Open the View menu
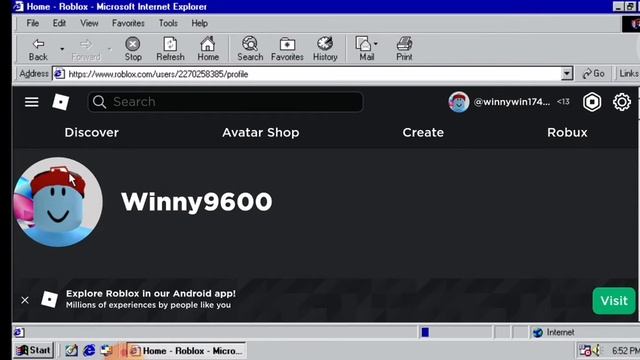Viewport: 640px width, 360px height. coord(89,23)
